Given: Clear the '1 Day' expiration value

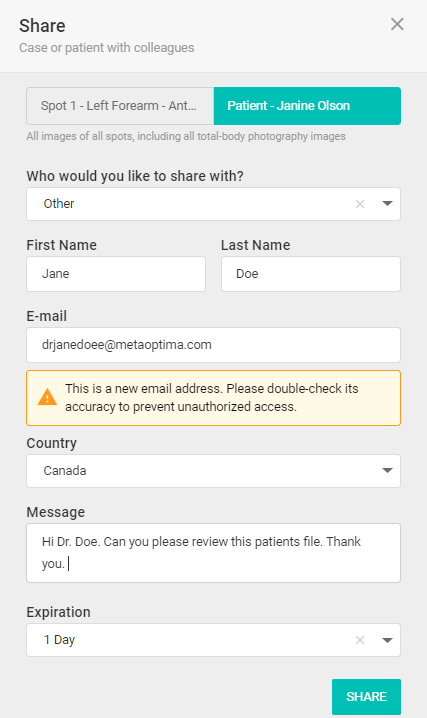Looking at the screenshot, I should tap(360, 640).
